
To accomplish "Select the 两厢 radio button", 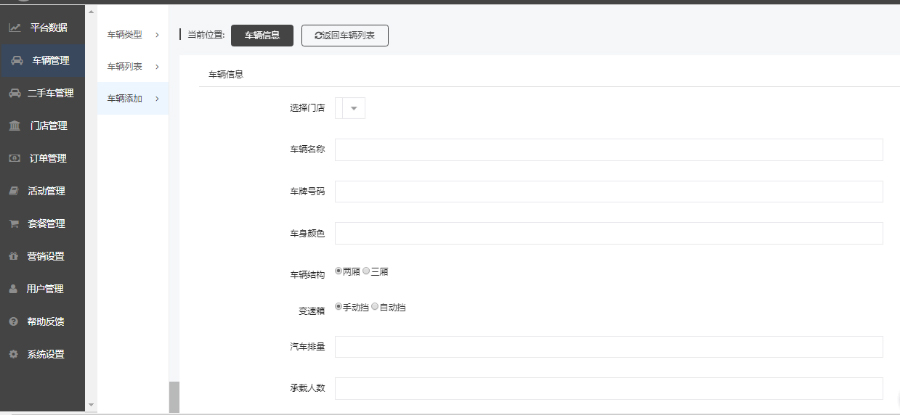I will (339, 271).
